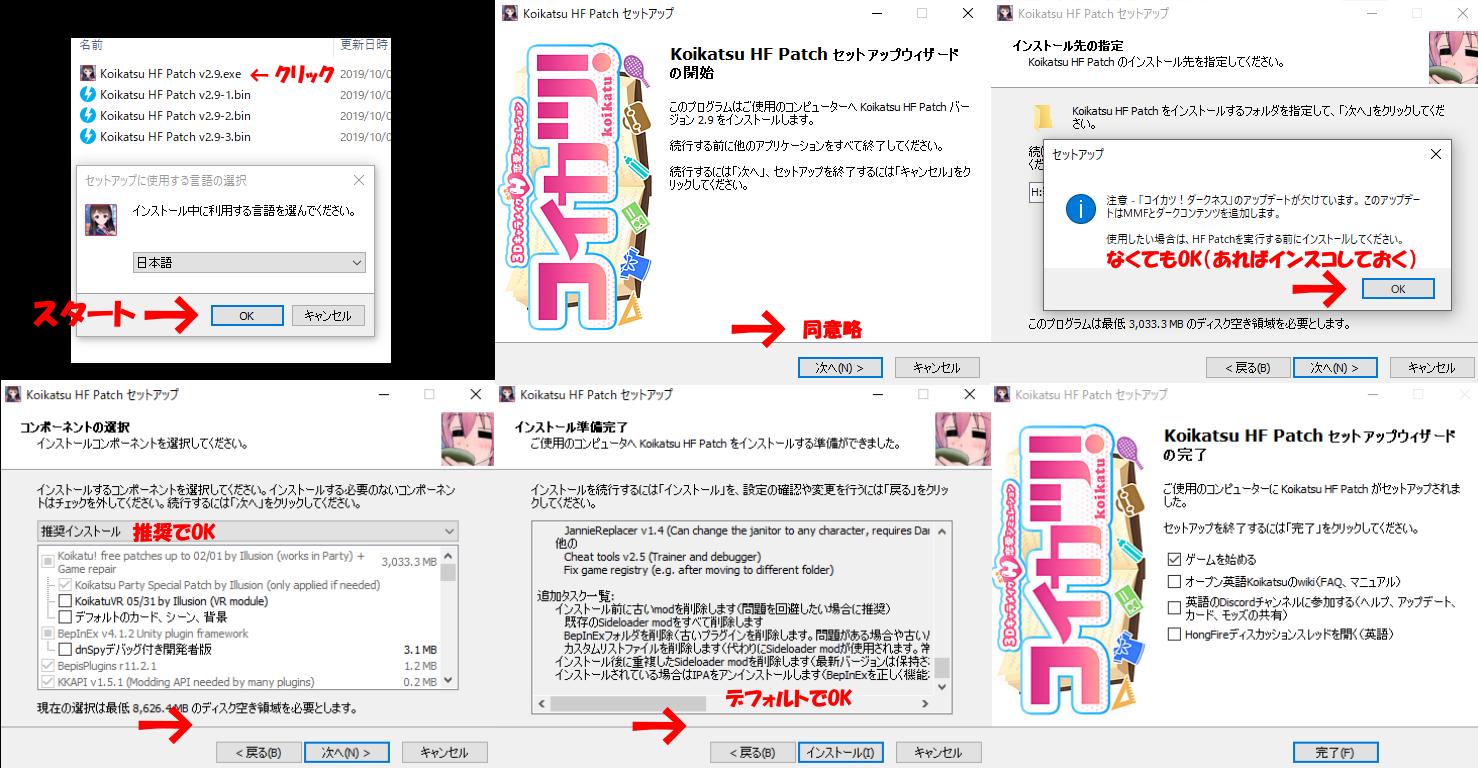This screenshot has width=1478, height=768.
Task: Toggle the BepInEx v4.1.2 Unity plugin framework checkbox
Action: click(x=48, y=634)
